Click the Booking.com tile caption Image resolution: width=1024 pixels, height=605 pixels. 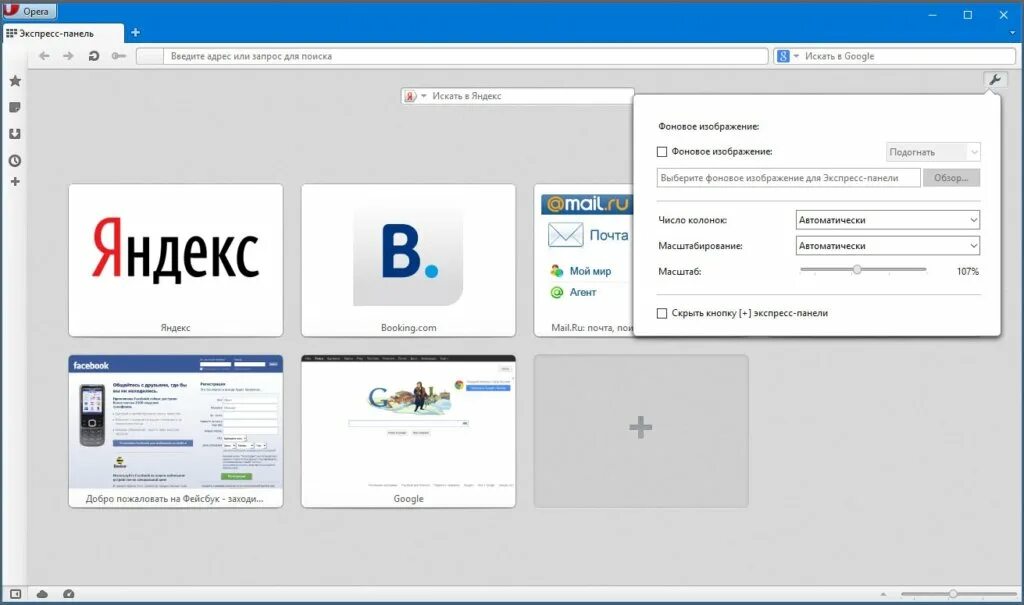(408, 328)
